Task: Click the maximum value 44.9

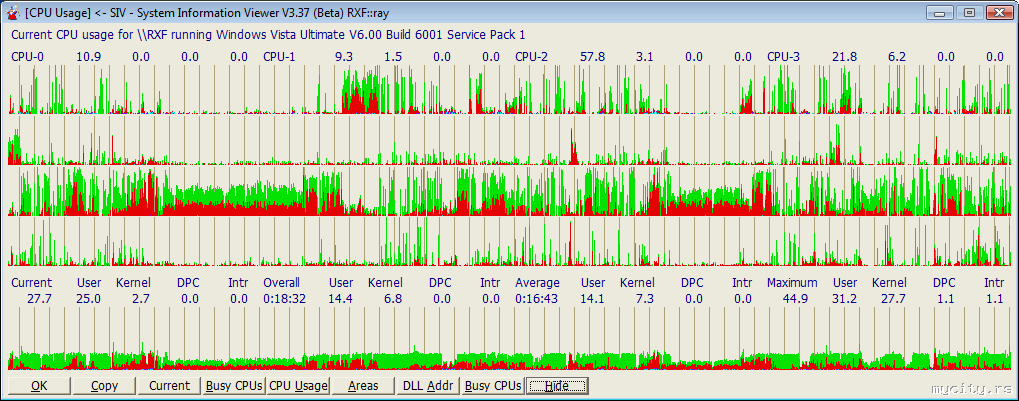Action: tap(797, 298)
